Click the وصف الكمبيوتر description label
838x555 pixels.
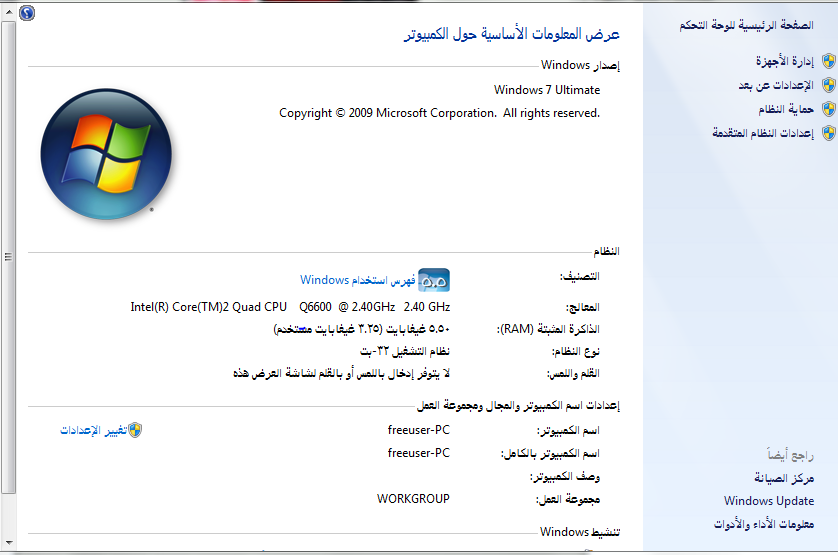click(565, 476)
